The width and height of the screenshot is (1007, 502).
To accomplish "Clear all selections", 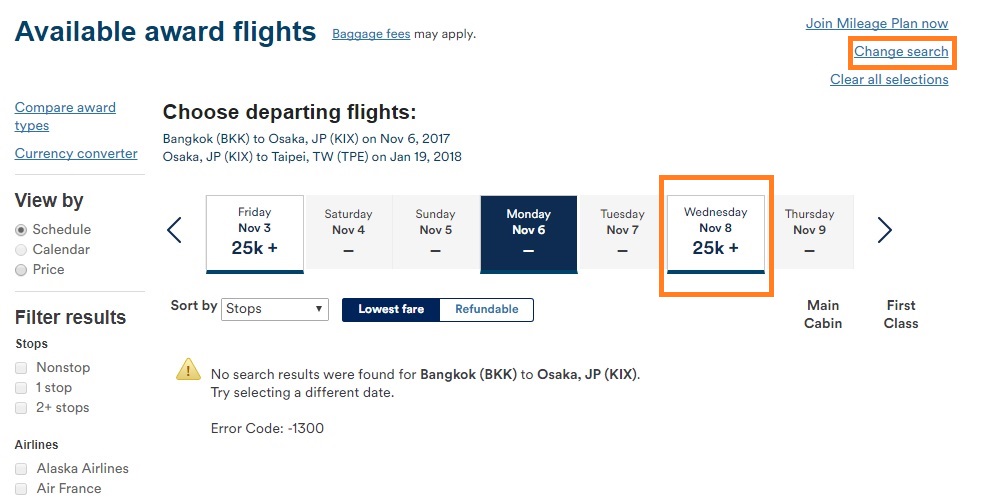I will pyautogui.click(x=889, y=80).
